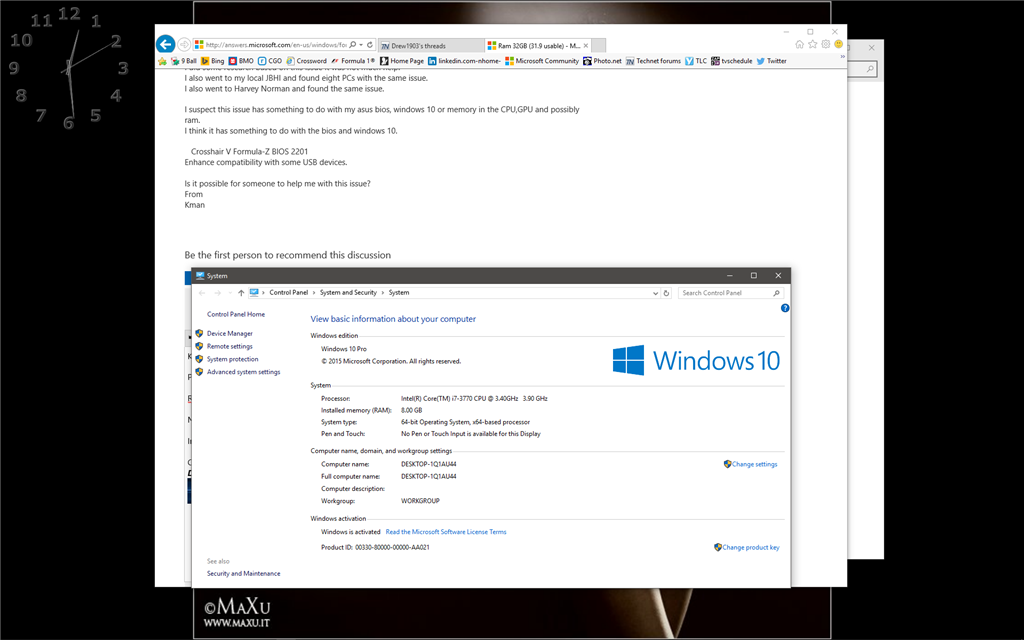Add to favorites bar star icon
This screenshot has height=640, width=1024.
point(162,61)
